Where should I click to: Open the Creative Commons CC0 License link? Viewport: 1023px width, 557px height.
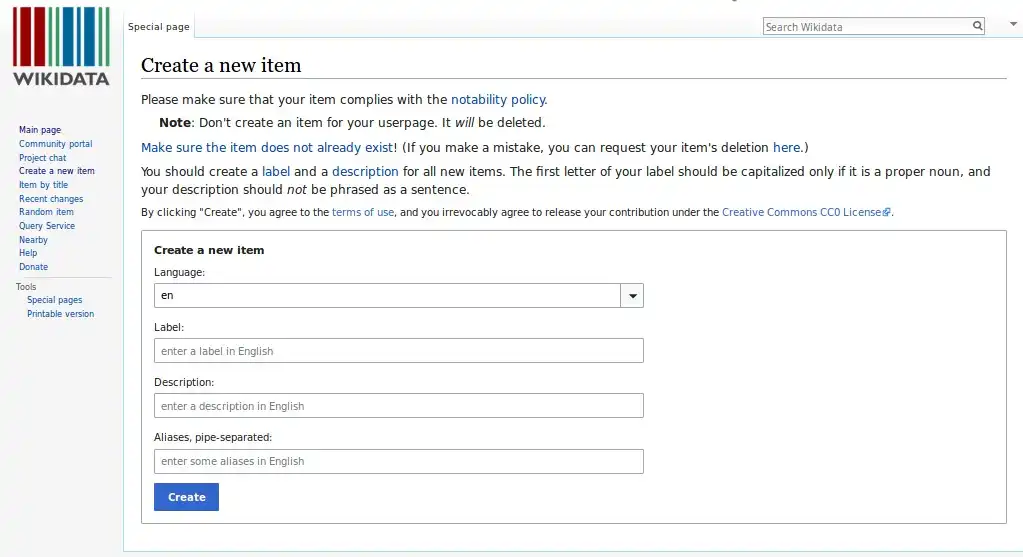(806, 213)
